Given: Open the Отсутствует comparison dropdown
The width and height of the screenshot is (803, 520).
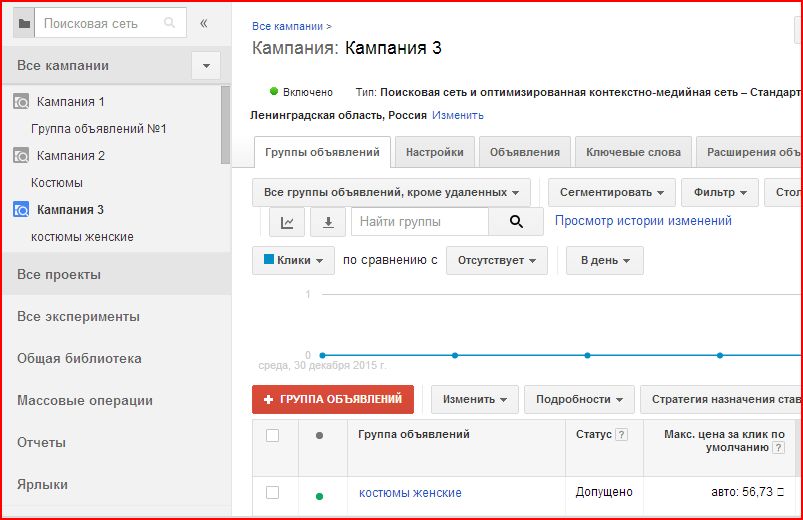Looking at the screenshot, I should pos(497,260).
